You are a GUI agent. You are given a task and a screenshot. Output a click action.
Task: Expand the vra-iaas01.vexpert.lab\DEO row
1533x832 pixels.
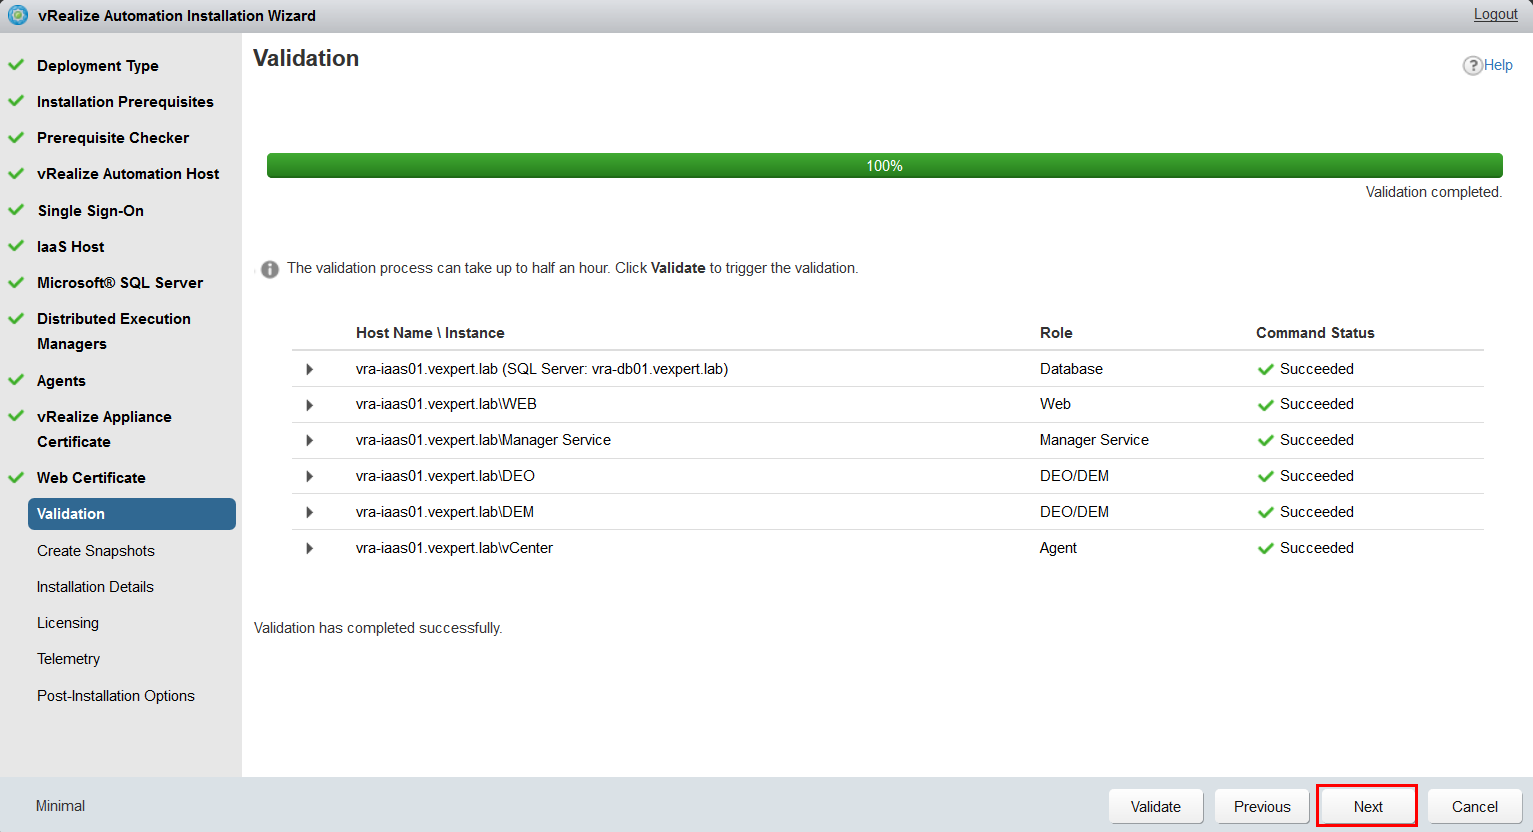[309, 477]
